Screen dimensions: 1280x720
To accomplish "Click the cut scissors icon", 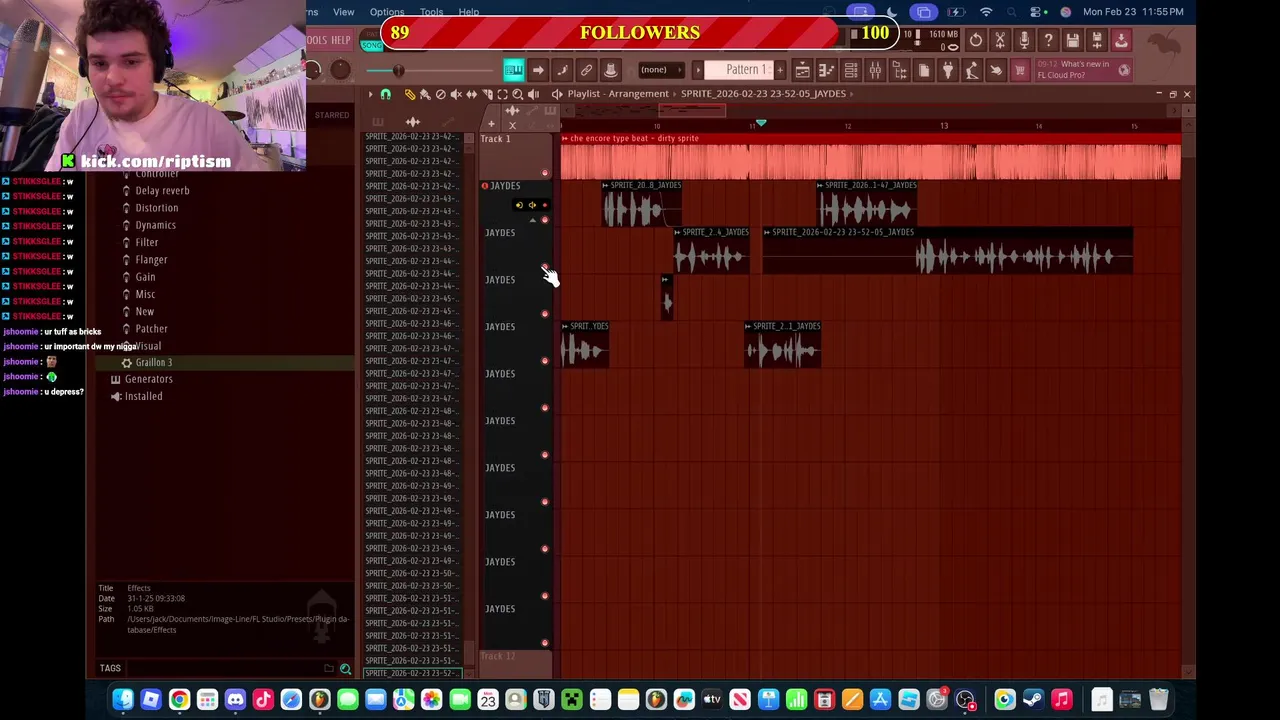I will coord(1000,40).
